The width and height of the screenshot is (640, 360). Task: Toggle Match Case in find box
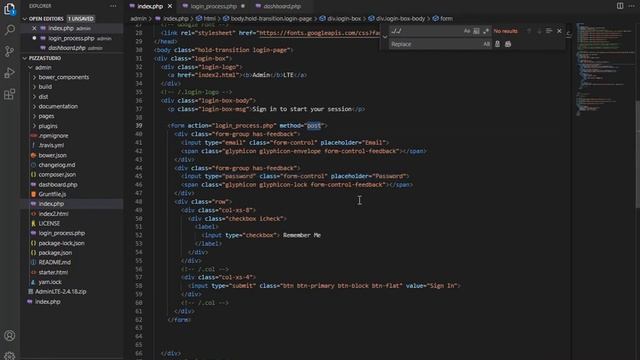tap(467, 31)
